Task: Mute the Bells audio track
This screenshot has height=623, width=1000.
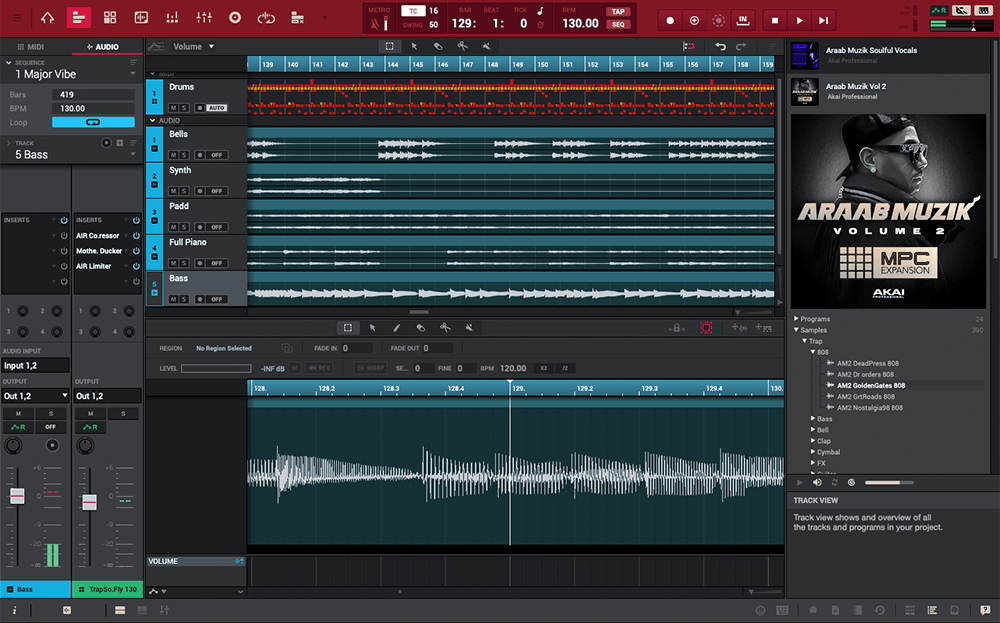Action: (x=173, y=155)
